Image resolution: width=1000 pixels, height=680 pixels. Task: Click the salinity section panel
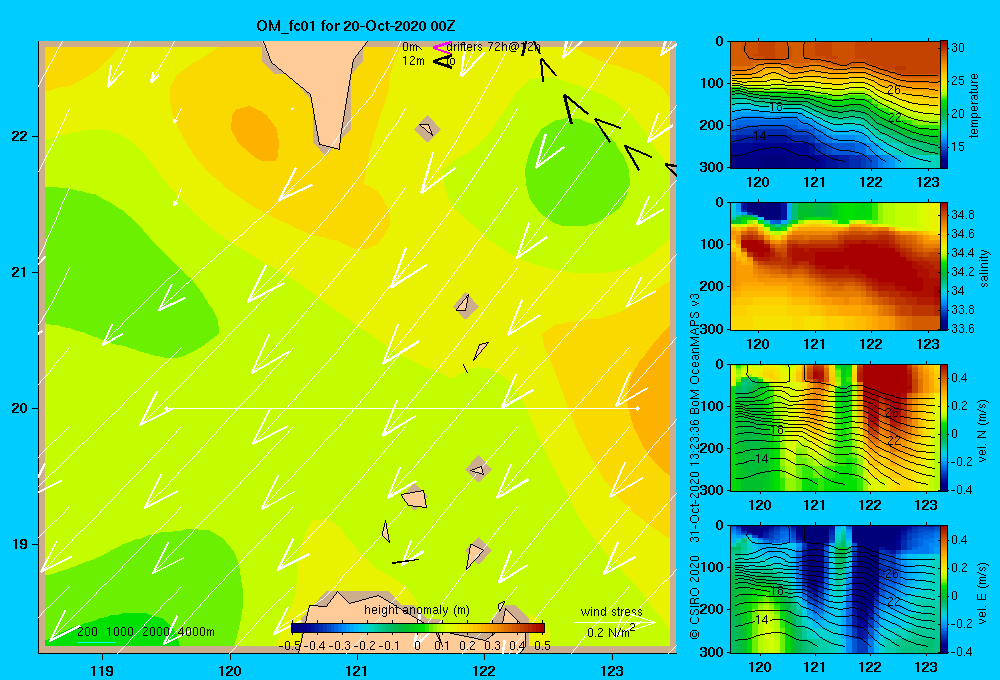[834, 266]
